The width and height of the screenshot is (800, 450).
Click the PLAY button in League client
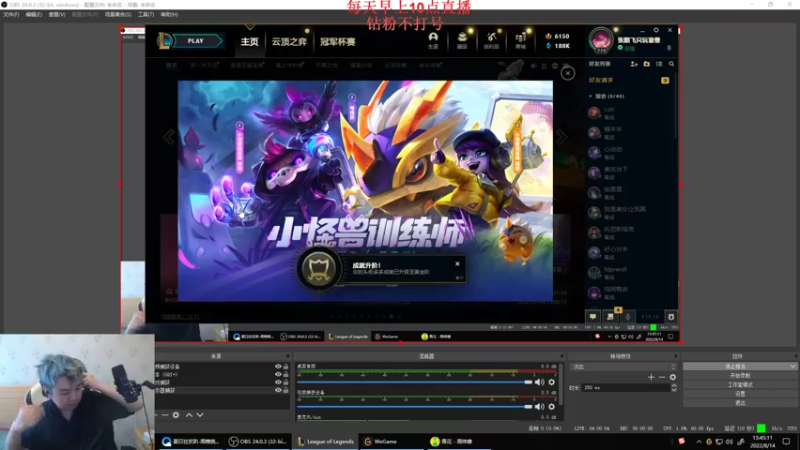[195, 41]
